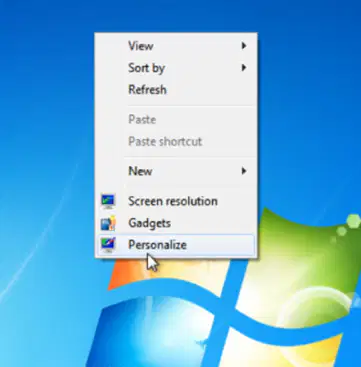Open the Sort by submenu
Image resolution: width=361 pixels, height=367 pixels.
coord(176,68)
